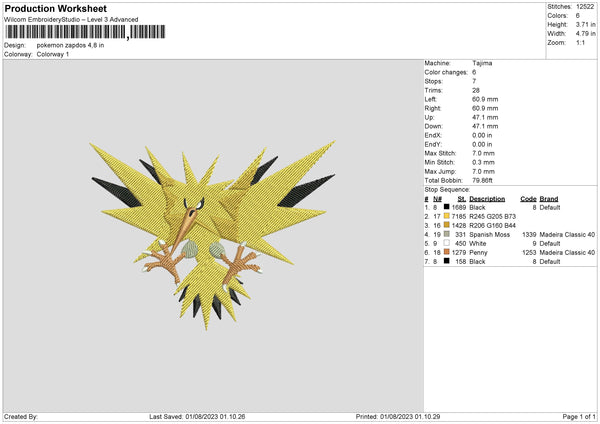Click the 'White' description in stop 5
This screenshot has width=600, height=424.
(478, 244)
